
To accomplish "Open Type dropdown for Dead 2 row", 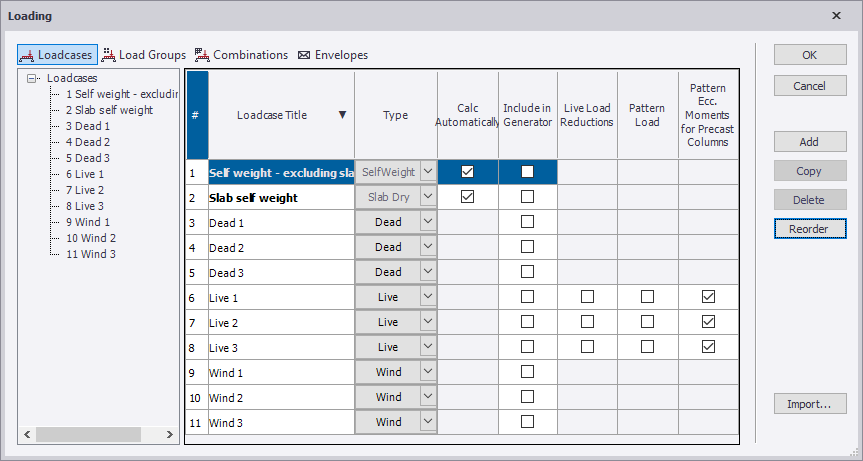I will pyautogui.click(x=428, y=247).
